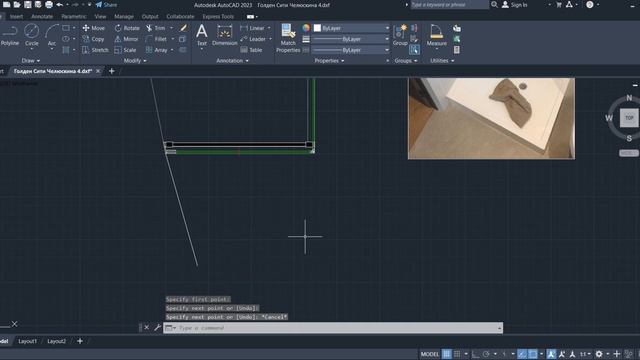Choose the Move tool in Modify panel
The height and width of the screenshot is (360, 640).
[94, 28]
